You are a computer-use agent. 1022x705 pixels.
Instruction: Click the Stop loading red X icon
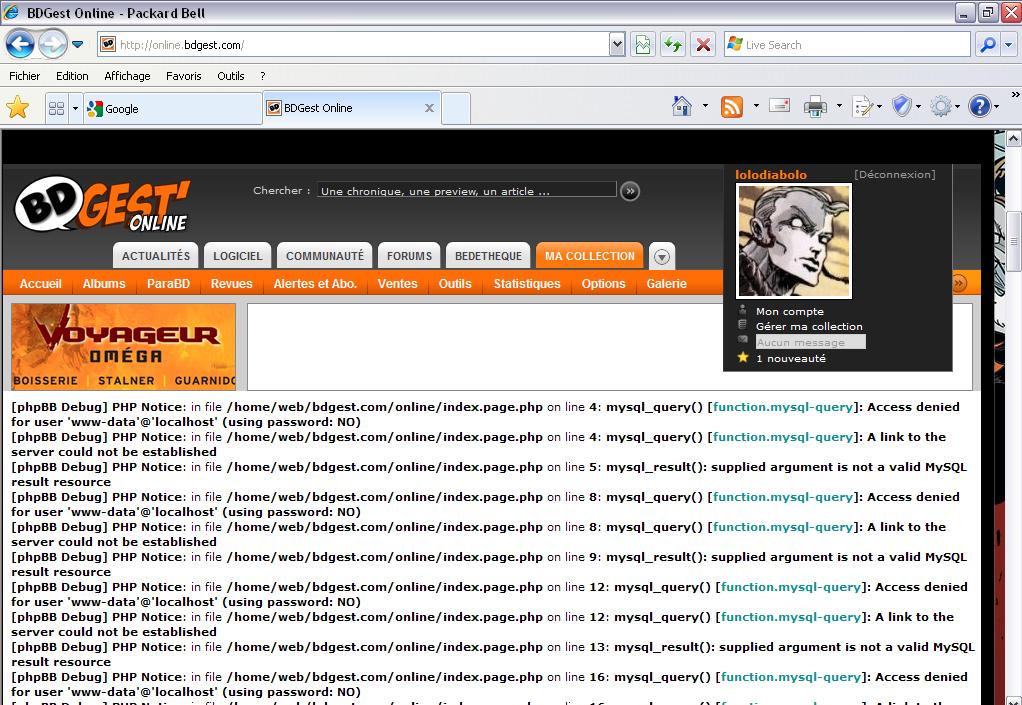click(704, 45)
